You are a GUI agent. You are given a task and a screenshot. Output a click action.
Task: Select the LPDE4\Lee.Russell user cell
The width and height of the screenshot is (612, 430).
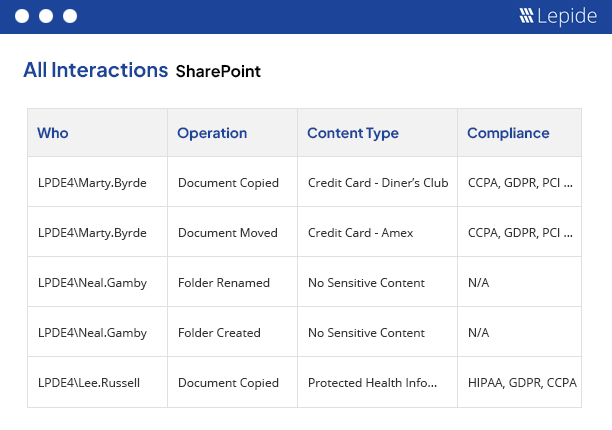(x=88, y=383)
